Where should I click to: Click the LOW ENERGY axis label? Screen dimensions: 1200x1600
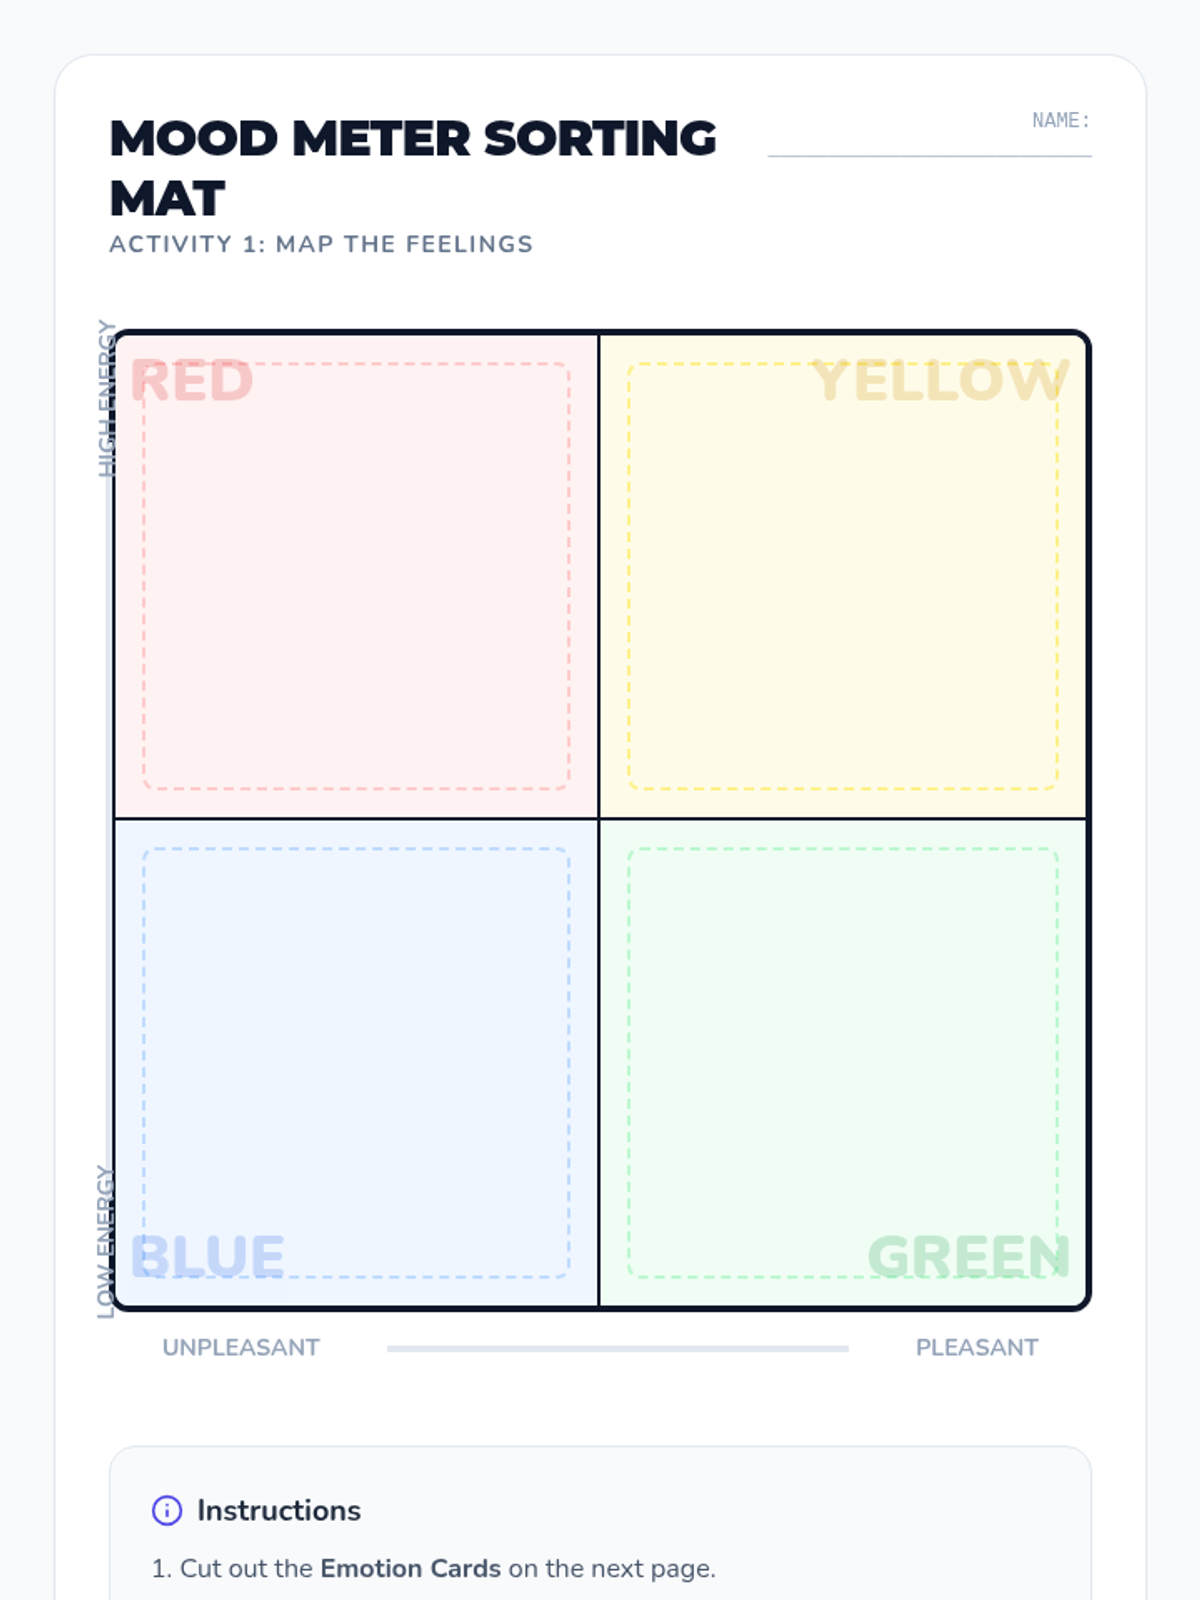105,1242
